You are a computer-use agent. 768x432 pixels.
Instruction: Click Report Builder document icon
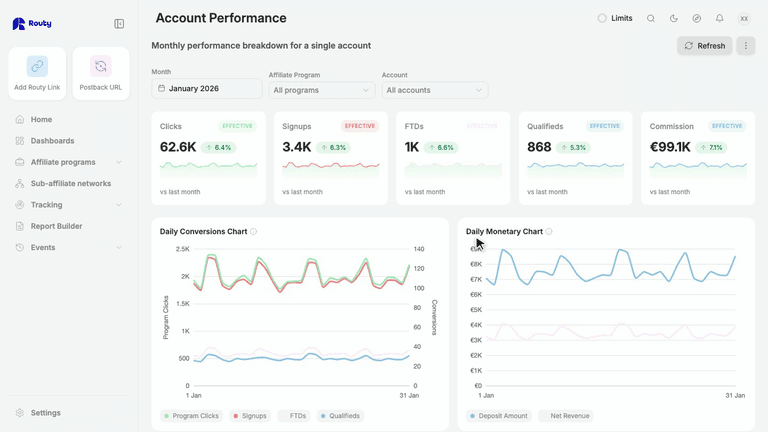click(20, 226)
